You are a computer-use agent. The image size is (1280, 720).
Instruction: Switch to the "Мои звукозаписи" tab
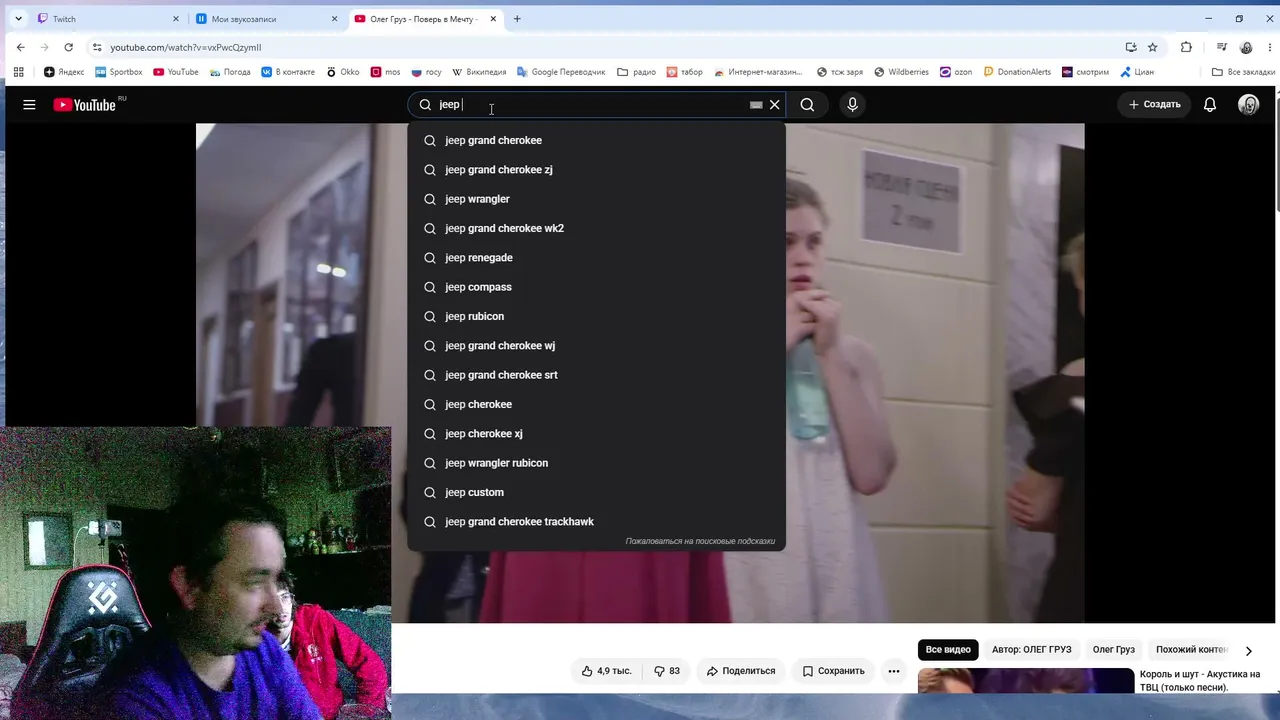pyautogui.click(x=266, y=19)
